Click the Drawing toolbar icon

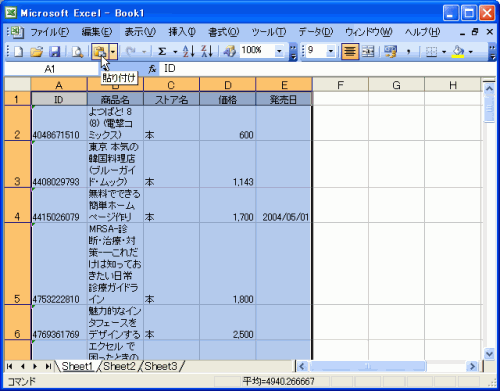[230, 51]
